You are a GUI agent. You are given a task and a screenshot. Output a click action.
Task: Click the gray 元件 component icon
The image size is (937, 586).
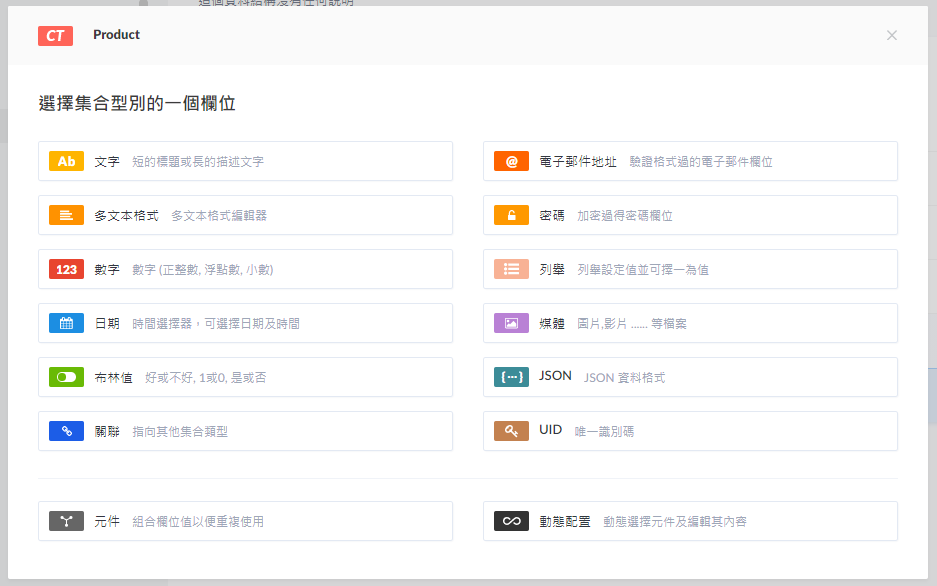tap(66, 521)
